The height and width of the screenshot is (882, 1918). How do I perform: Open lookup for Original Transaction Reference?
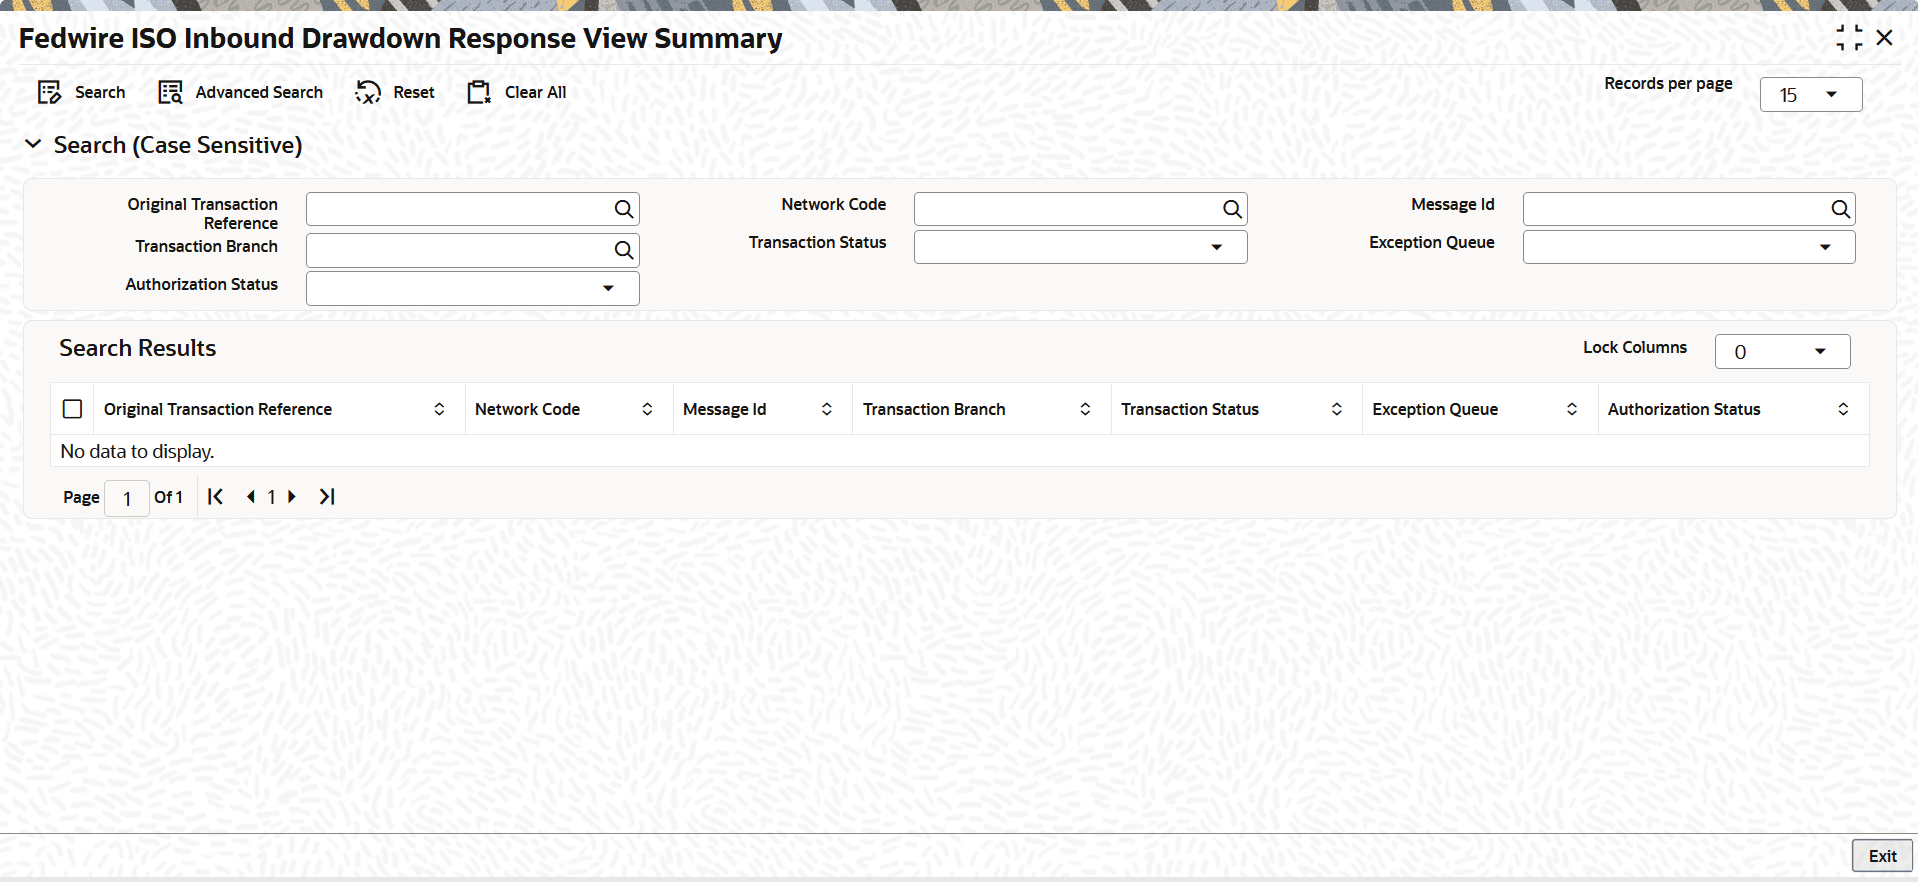point(624,209)
